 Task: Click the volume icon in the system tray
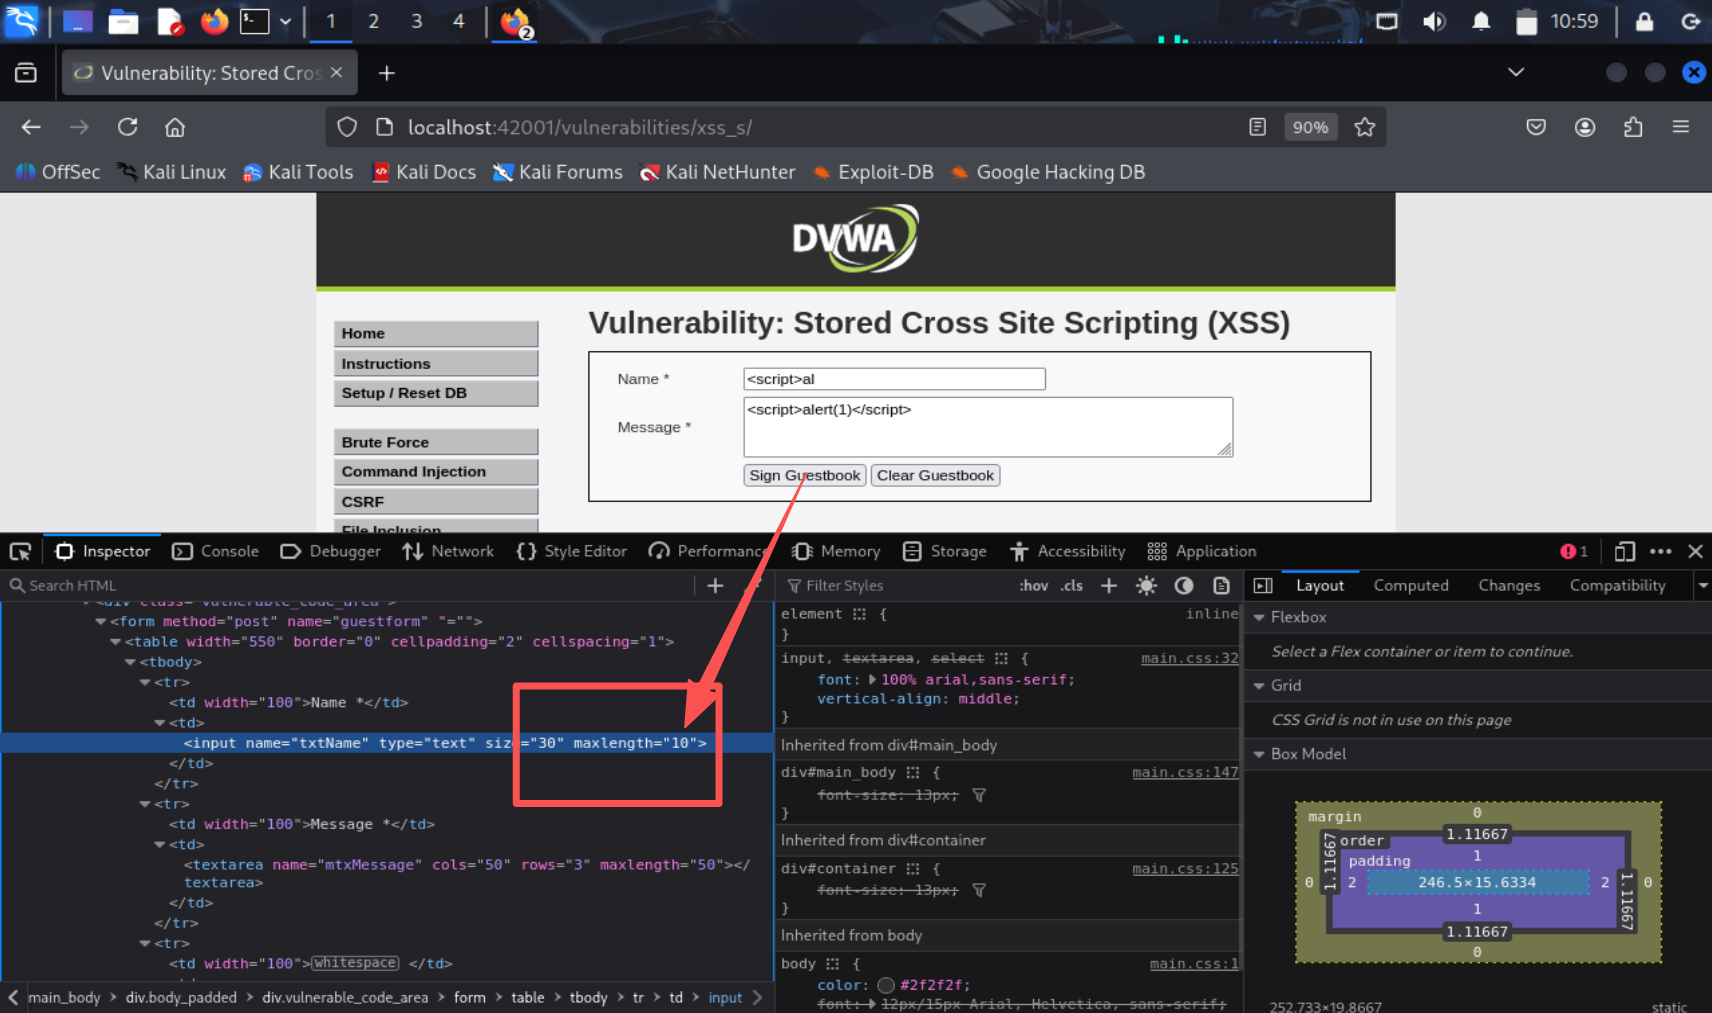(x=1435, y=21)
